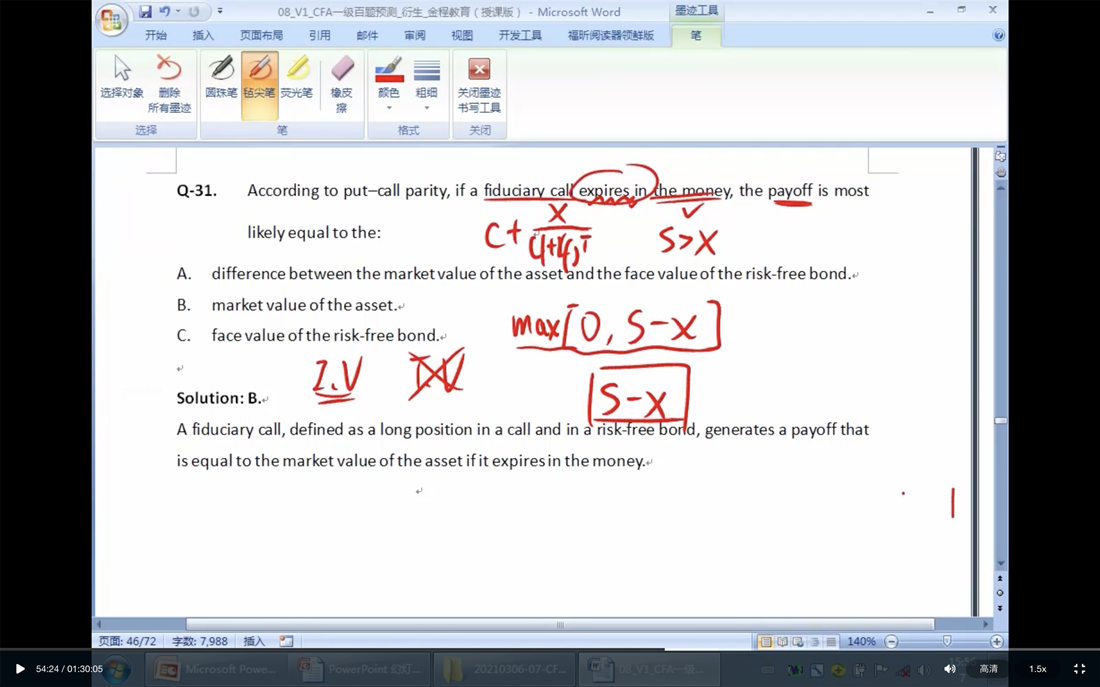This screenshot has width=1100, height=687.
Task: Open the 开发工具 ribbon tab
Action: pos(520,35)
